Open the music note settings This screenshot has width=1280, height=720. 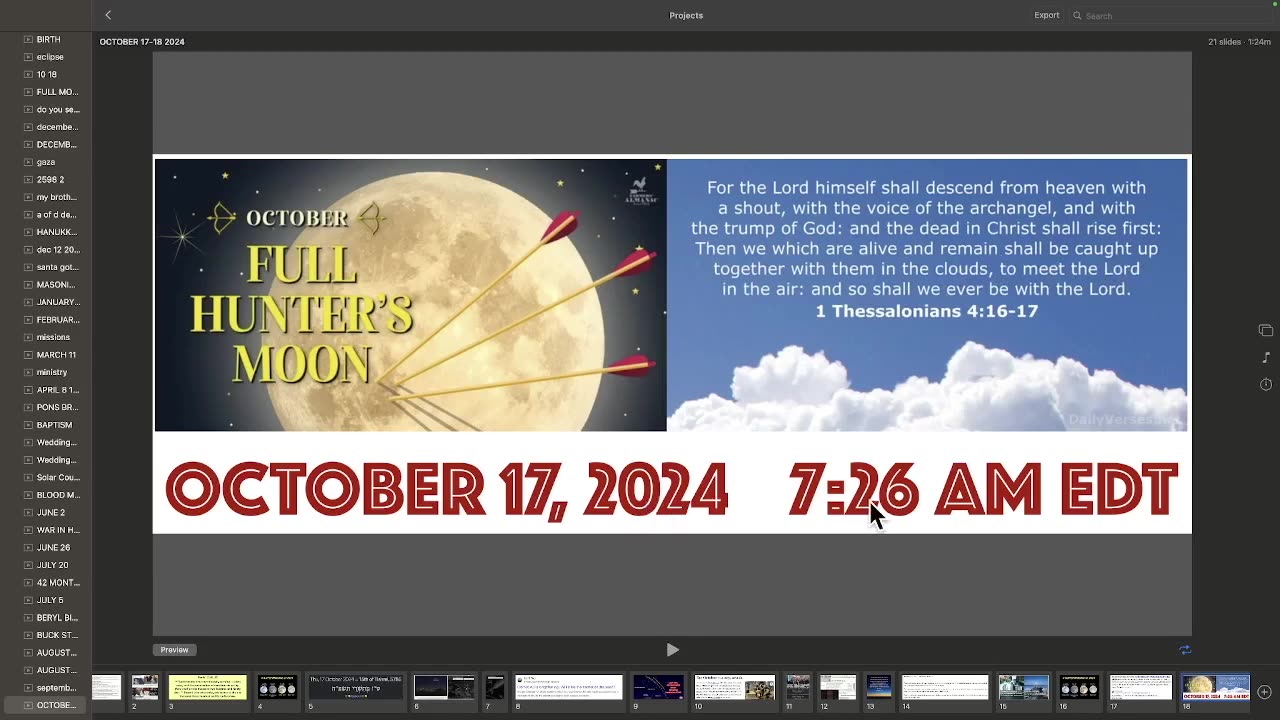point(1265,358)
